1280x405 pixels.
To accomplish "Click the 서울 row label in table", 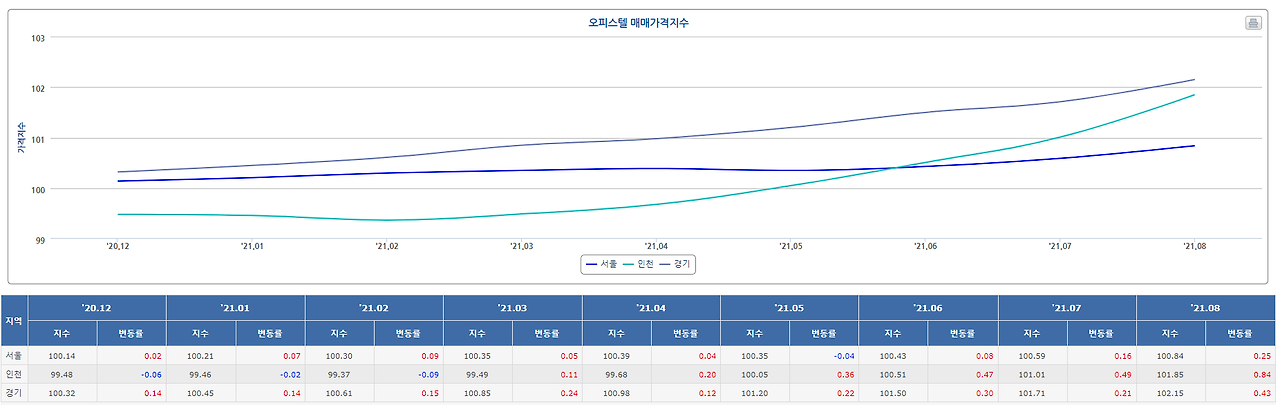I will (x=14, y=355).
